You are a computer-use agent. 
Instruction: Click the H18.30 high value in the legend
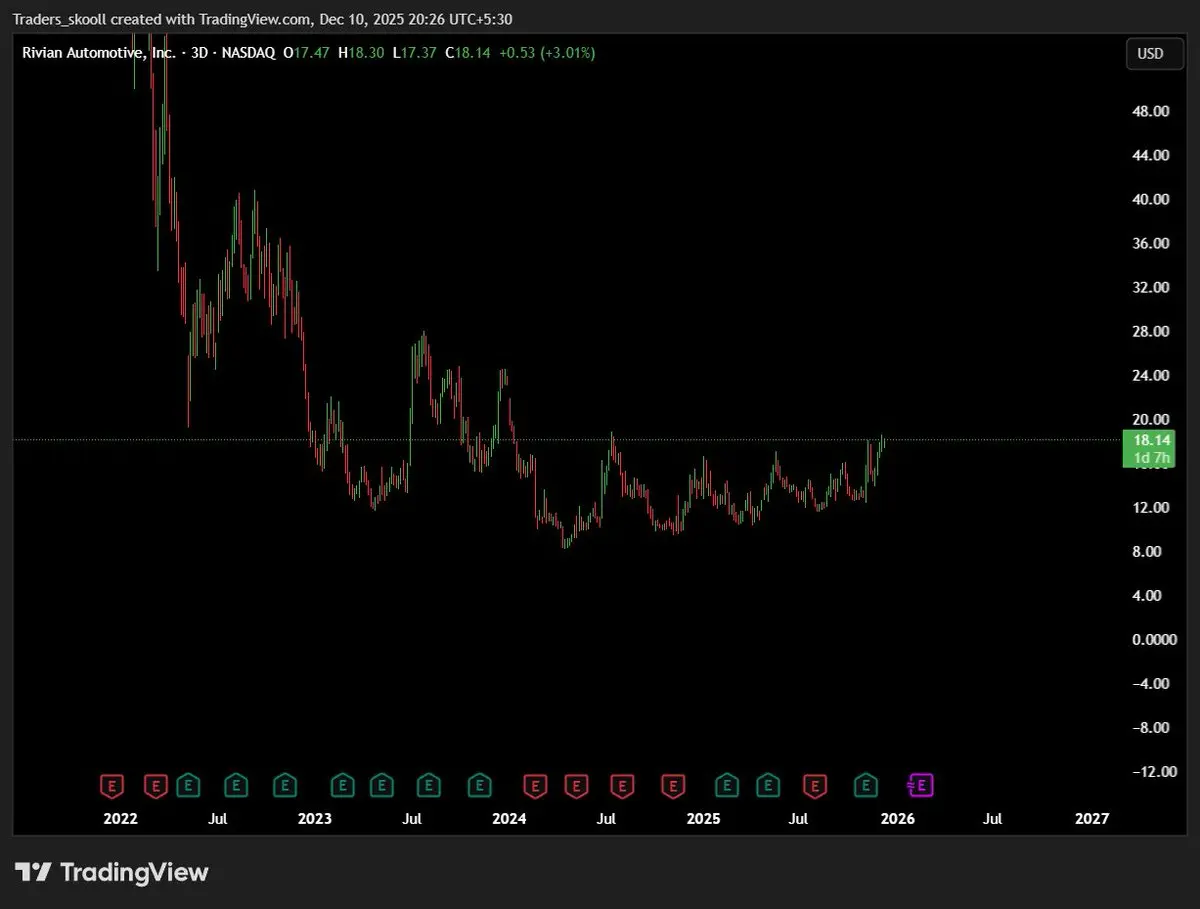click(362, 53)
